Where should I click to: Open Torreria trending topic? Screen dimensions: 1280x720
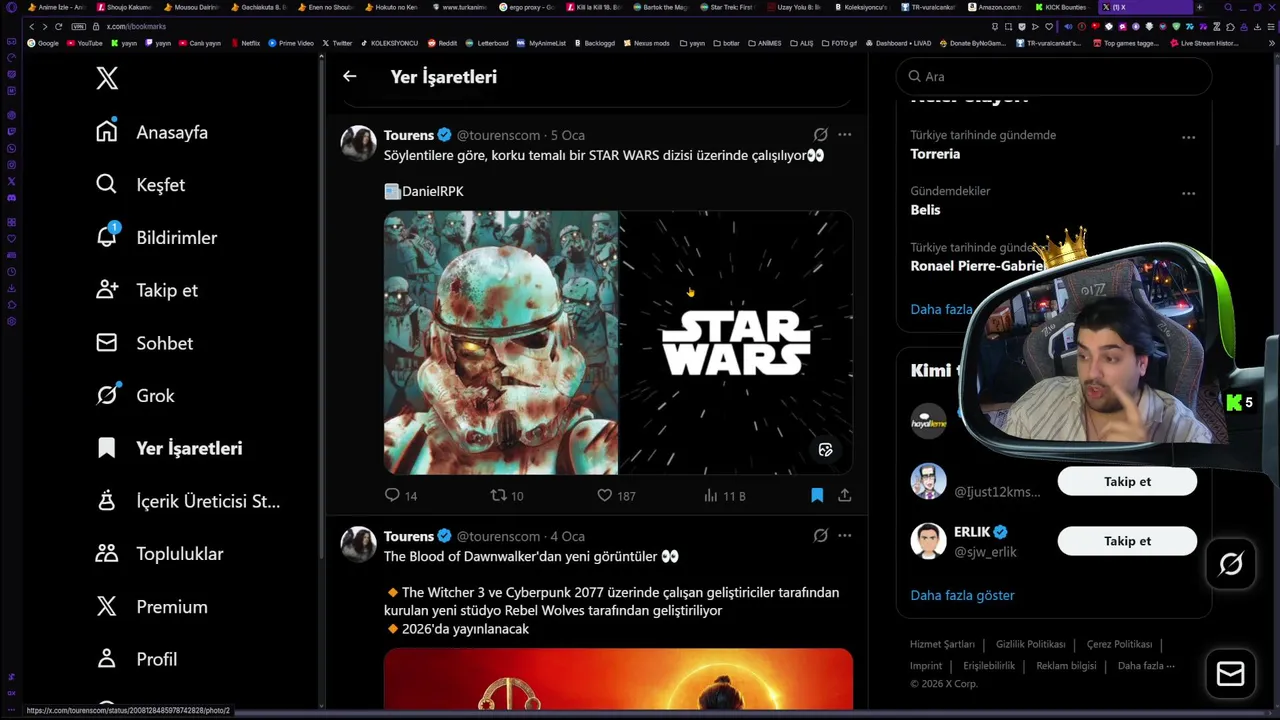pyautogui.click(x=935, y=154)
